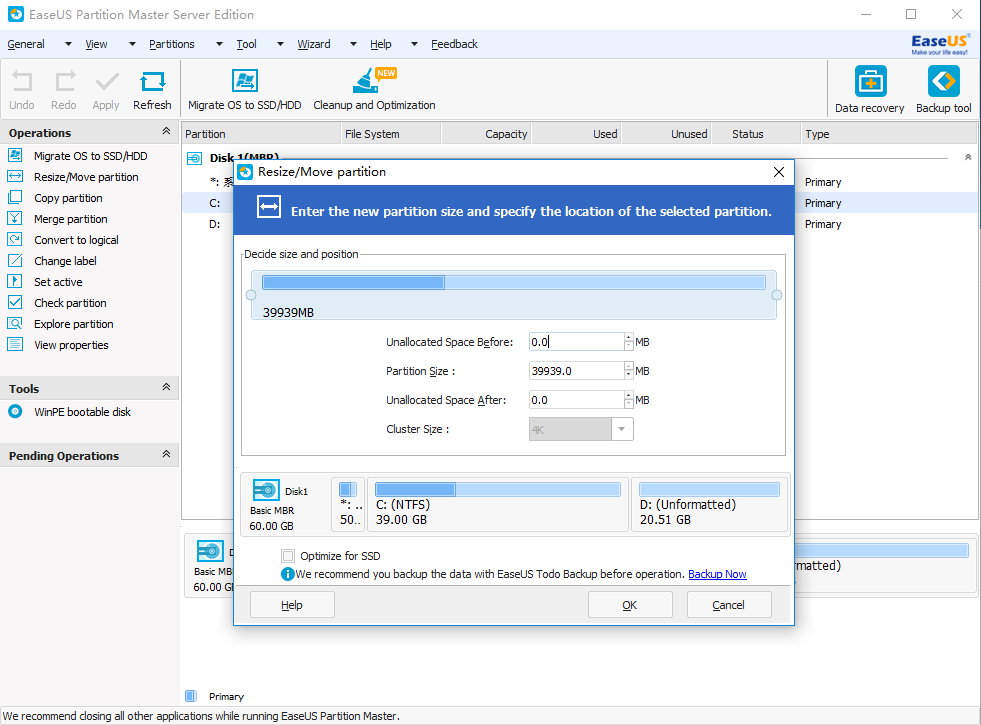Open the Wizard menu
Viewport: 981px width, 725px height.
pyautogui.click(x=313, y=44)
